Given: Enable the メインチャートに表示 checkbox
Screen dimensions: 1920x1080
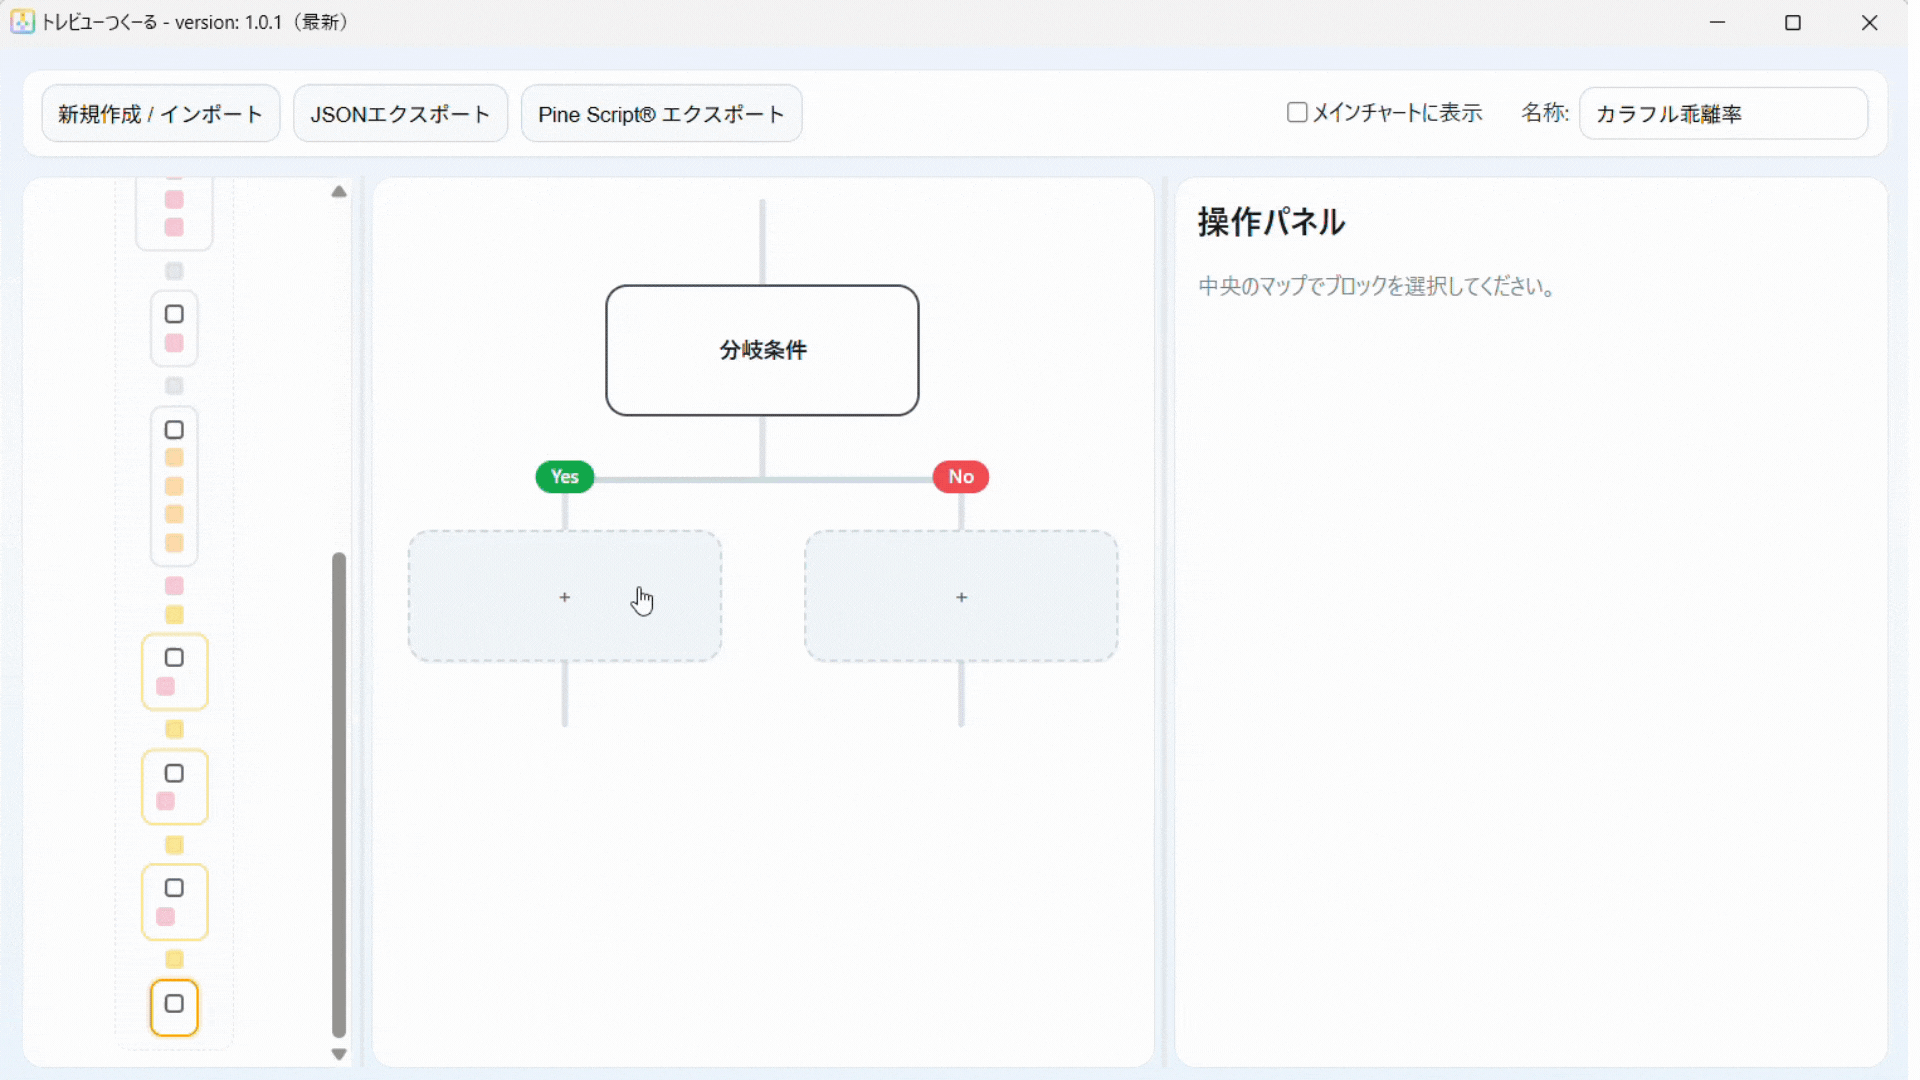Looking at the screenshot, I should [x=1296, y=112].
